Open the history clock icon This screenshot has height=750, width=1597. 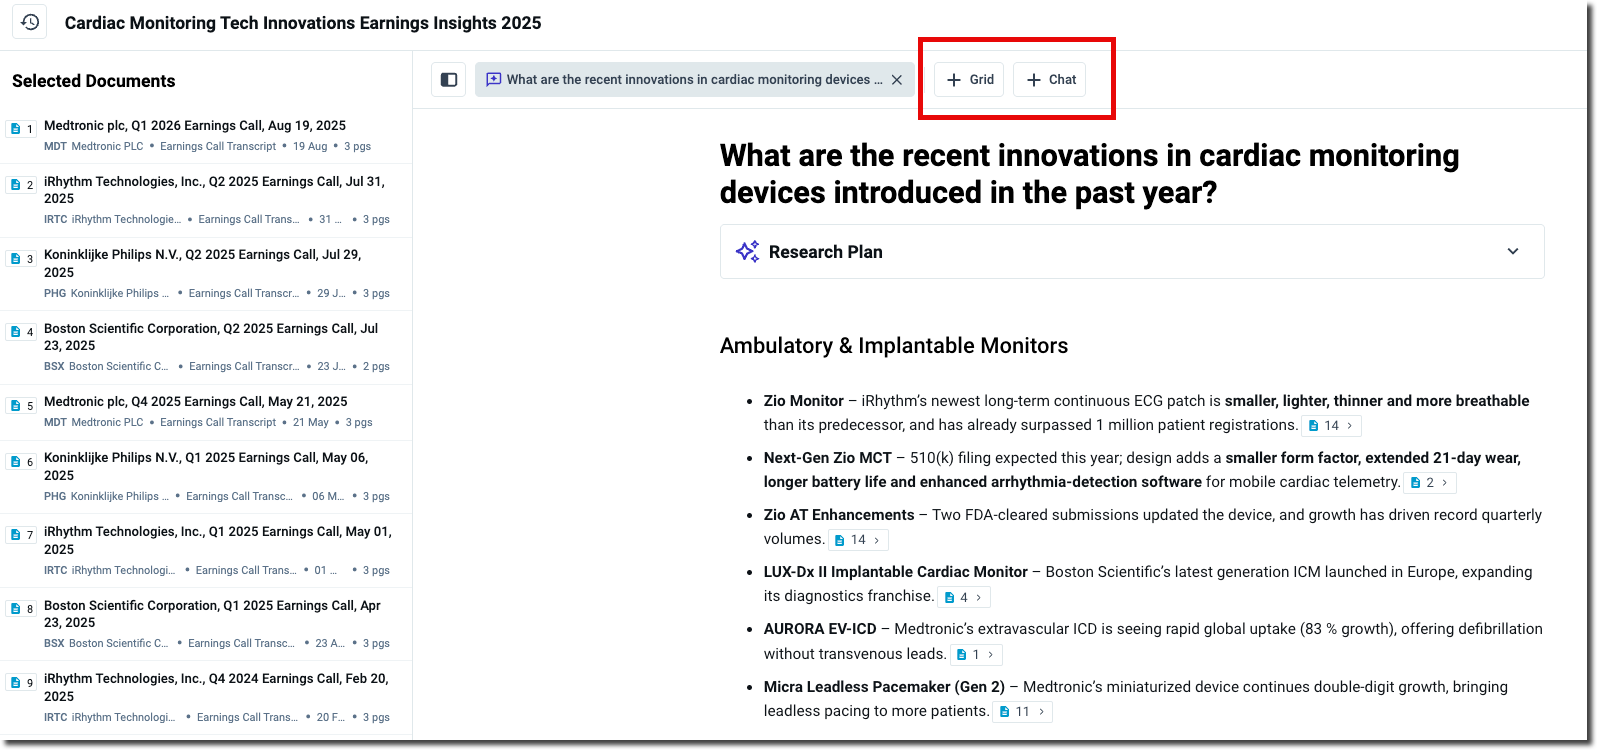(30, 22)
